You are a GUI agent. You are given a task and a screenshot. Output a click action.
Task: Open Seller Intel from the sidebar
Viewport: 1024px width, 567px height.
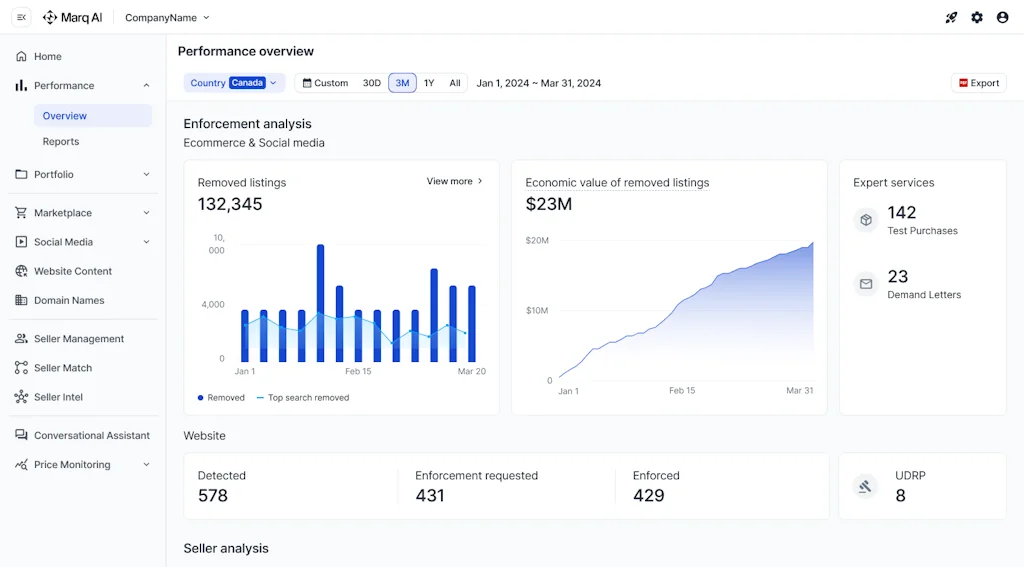(58, 397)
